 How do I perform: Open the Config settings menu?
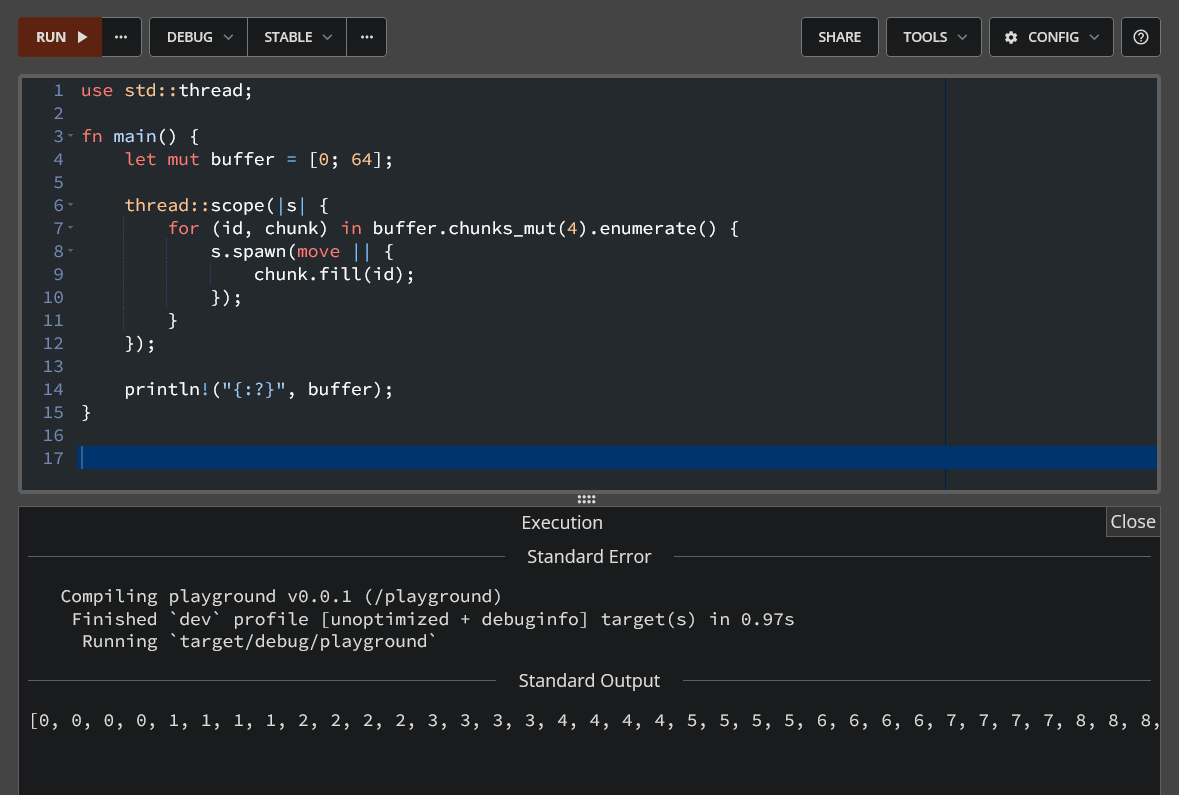pos(1051,37)
